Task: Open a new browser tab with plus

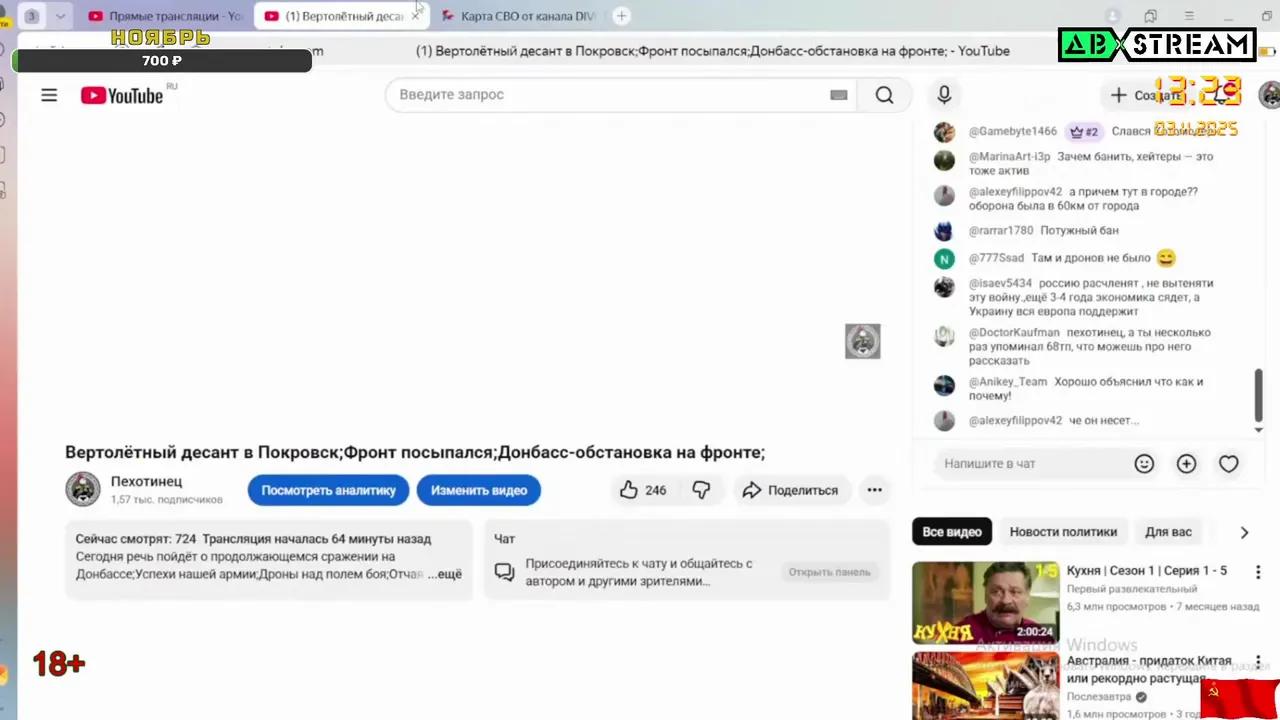Action: tap(621, 16)
